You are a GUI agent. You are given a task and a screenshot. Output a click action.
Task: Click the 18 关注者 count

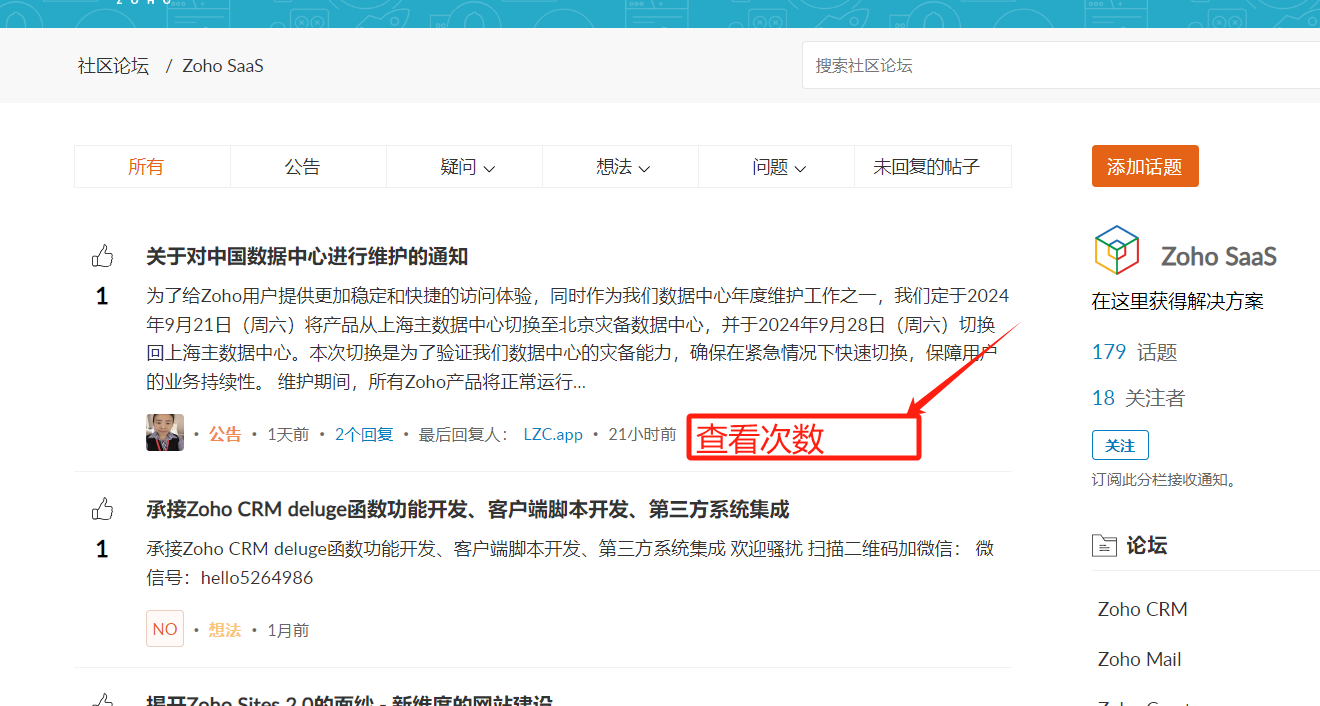(1138, 398)
